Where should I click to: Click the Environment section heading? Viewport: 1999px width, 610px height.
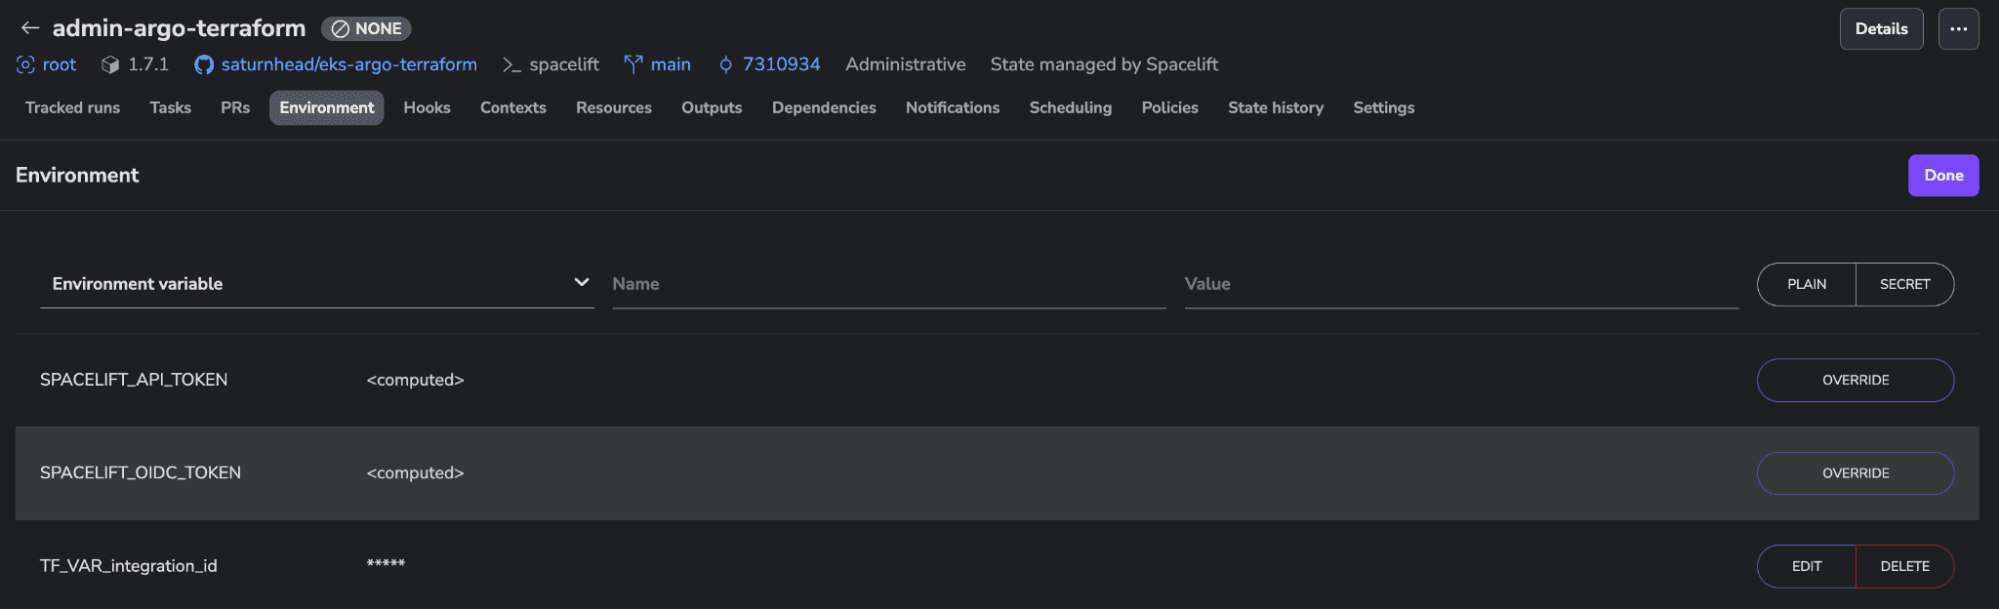pyautogui.click(x=77, y=176)
